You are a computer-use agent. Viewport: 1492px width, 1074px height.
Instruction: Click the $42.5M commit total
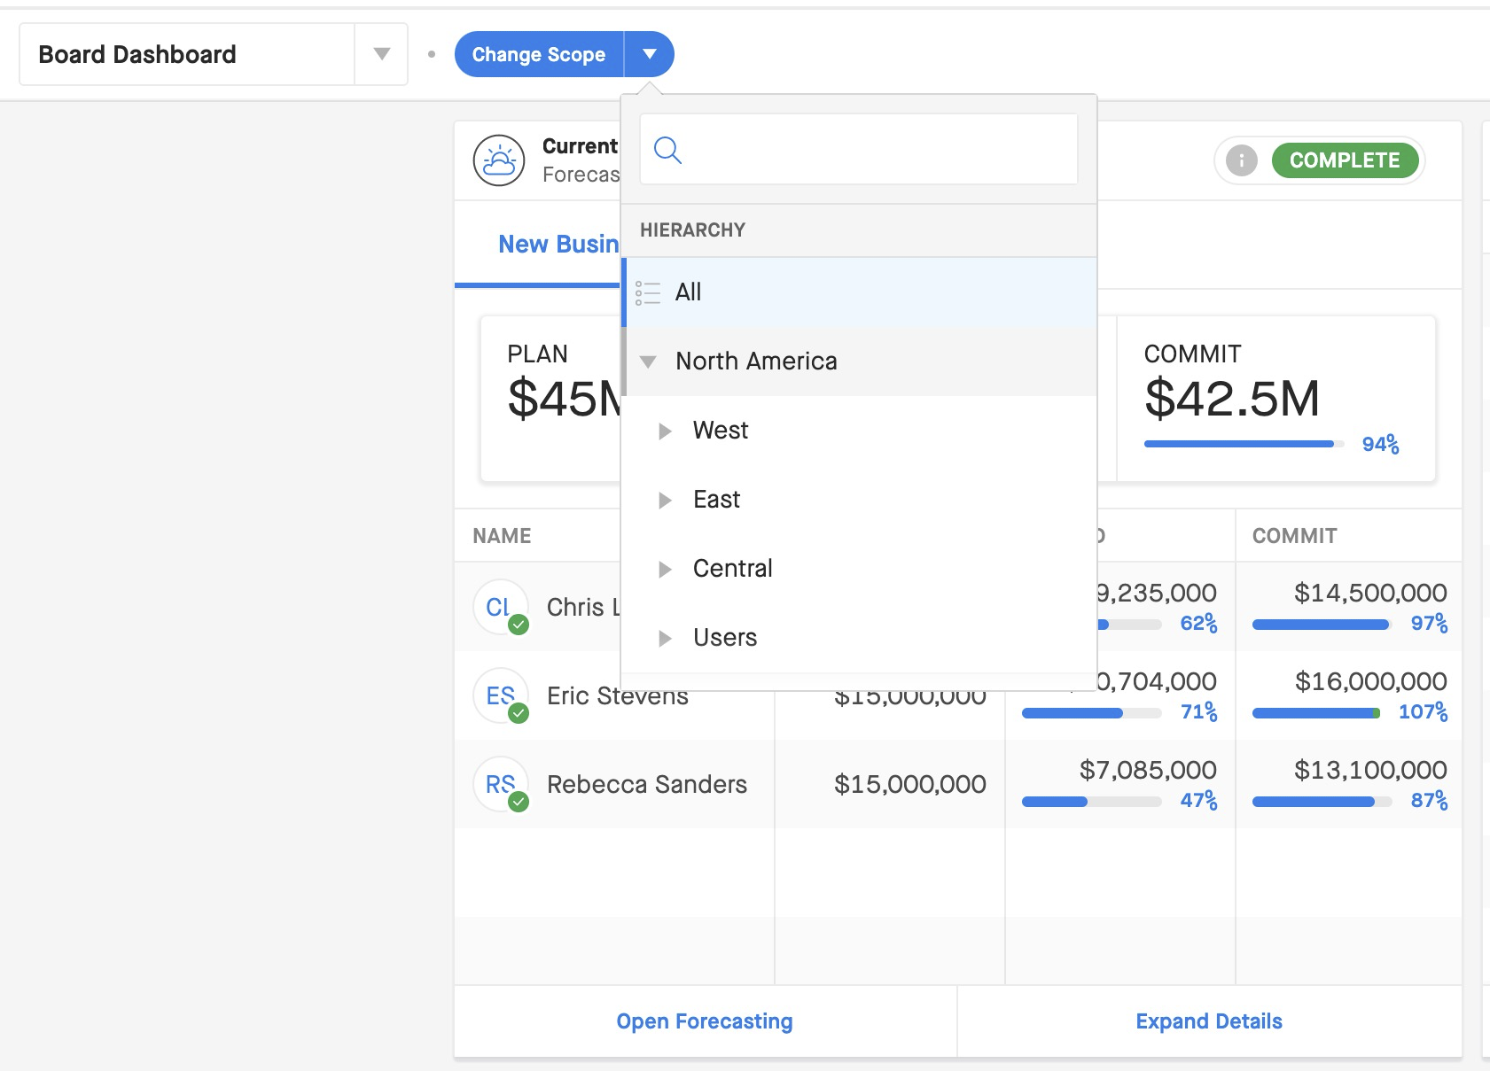click(x=1232, y=398)
